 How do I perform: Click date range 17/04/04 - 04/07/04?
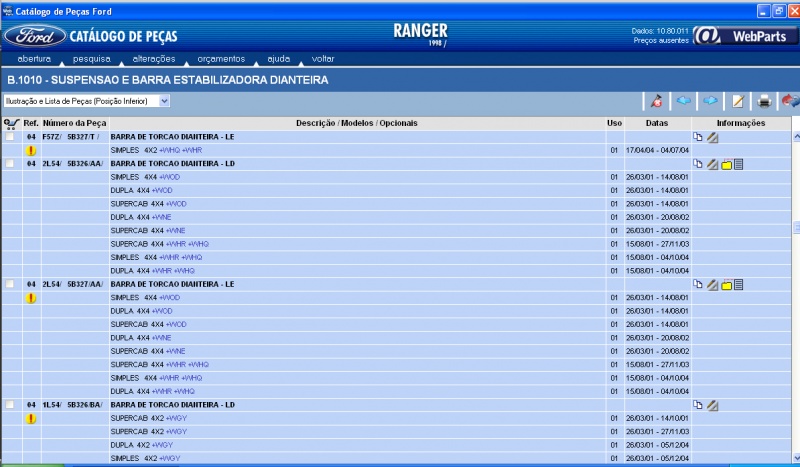pos(657,150)
